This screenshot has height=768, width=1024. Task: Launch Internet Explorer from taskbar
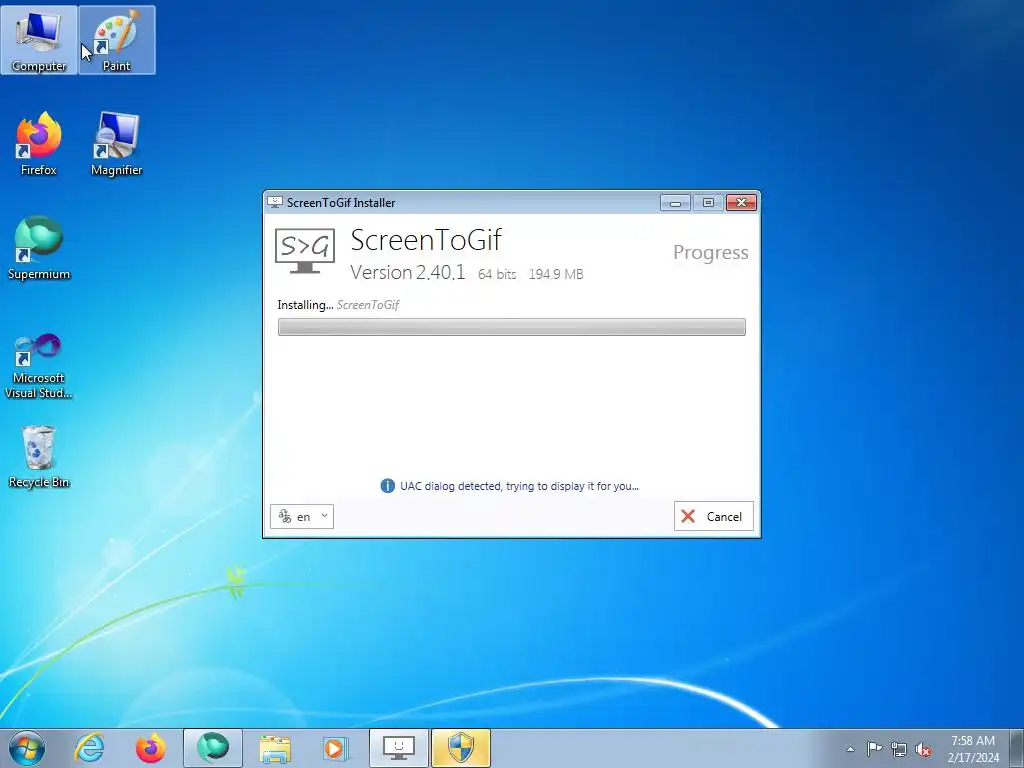coord(89,748)
